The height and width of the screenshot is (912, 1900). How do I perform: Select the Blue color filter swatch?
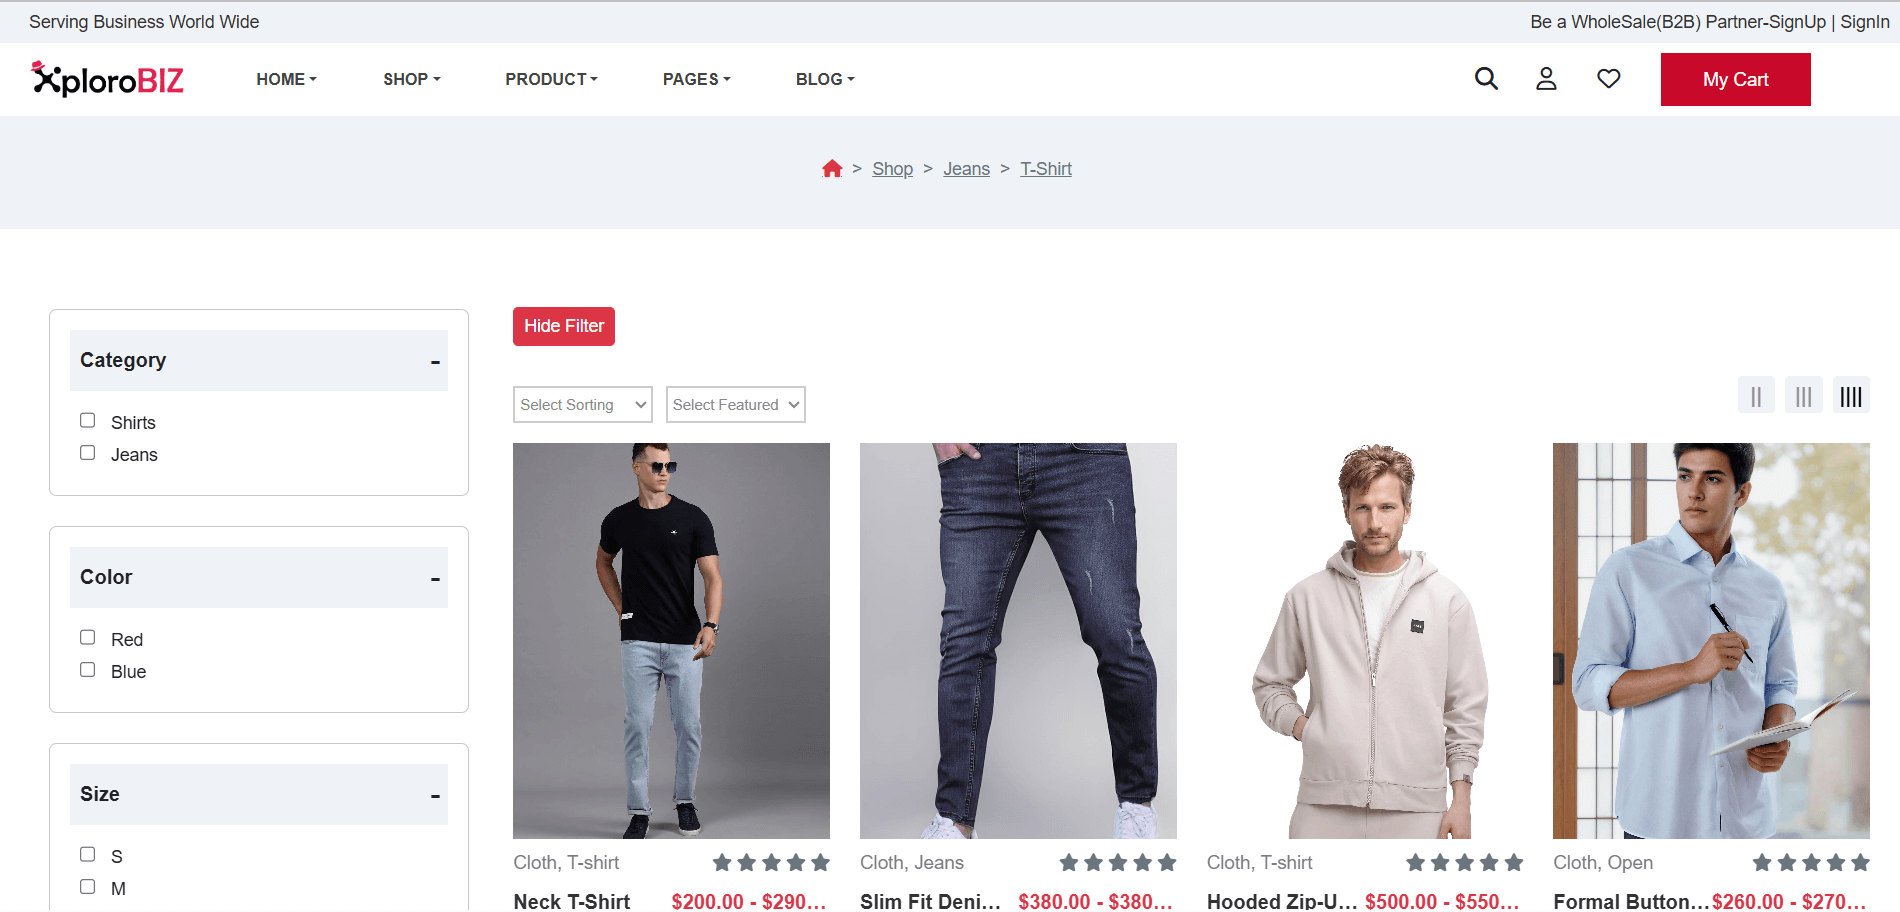tap(87, 669)
